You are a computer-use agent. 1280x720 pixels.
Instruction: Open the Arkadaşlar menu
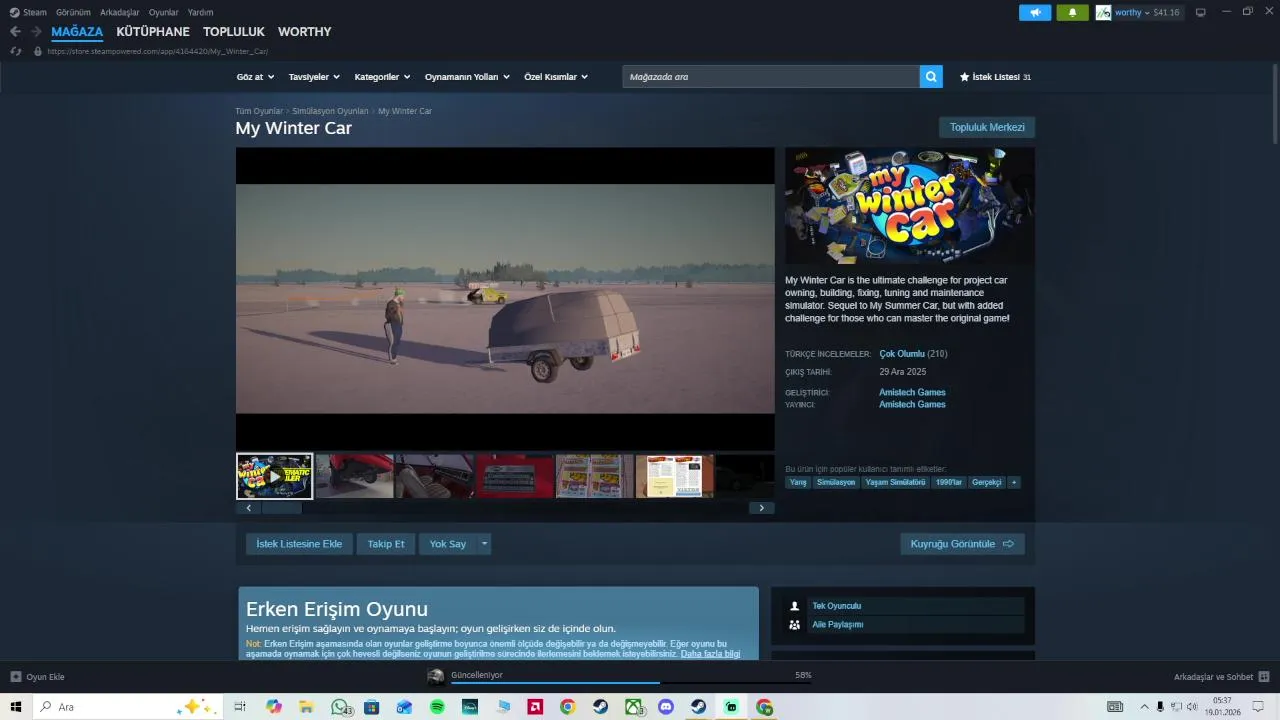120,13
